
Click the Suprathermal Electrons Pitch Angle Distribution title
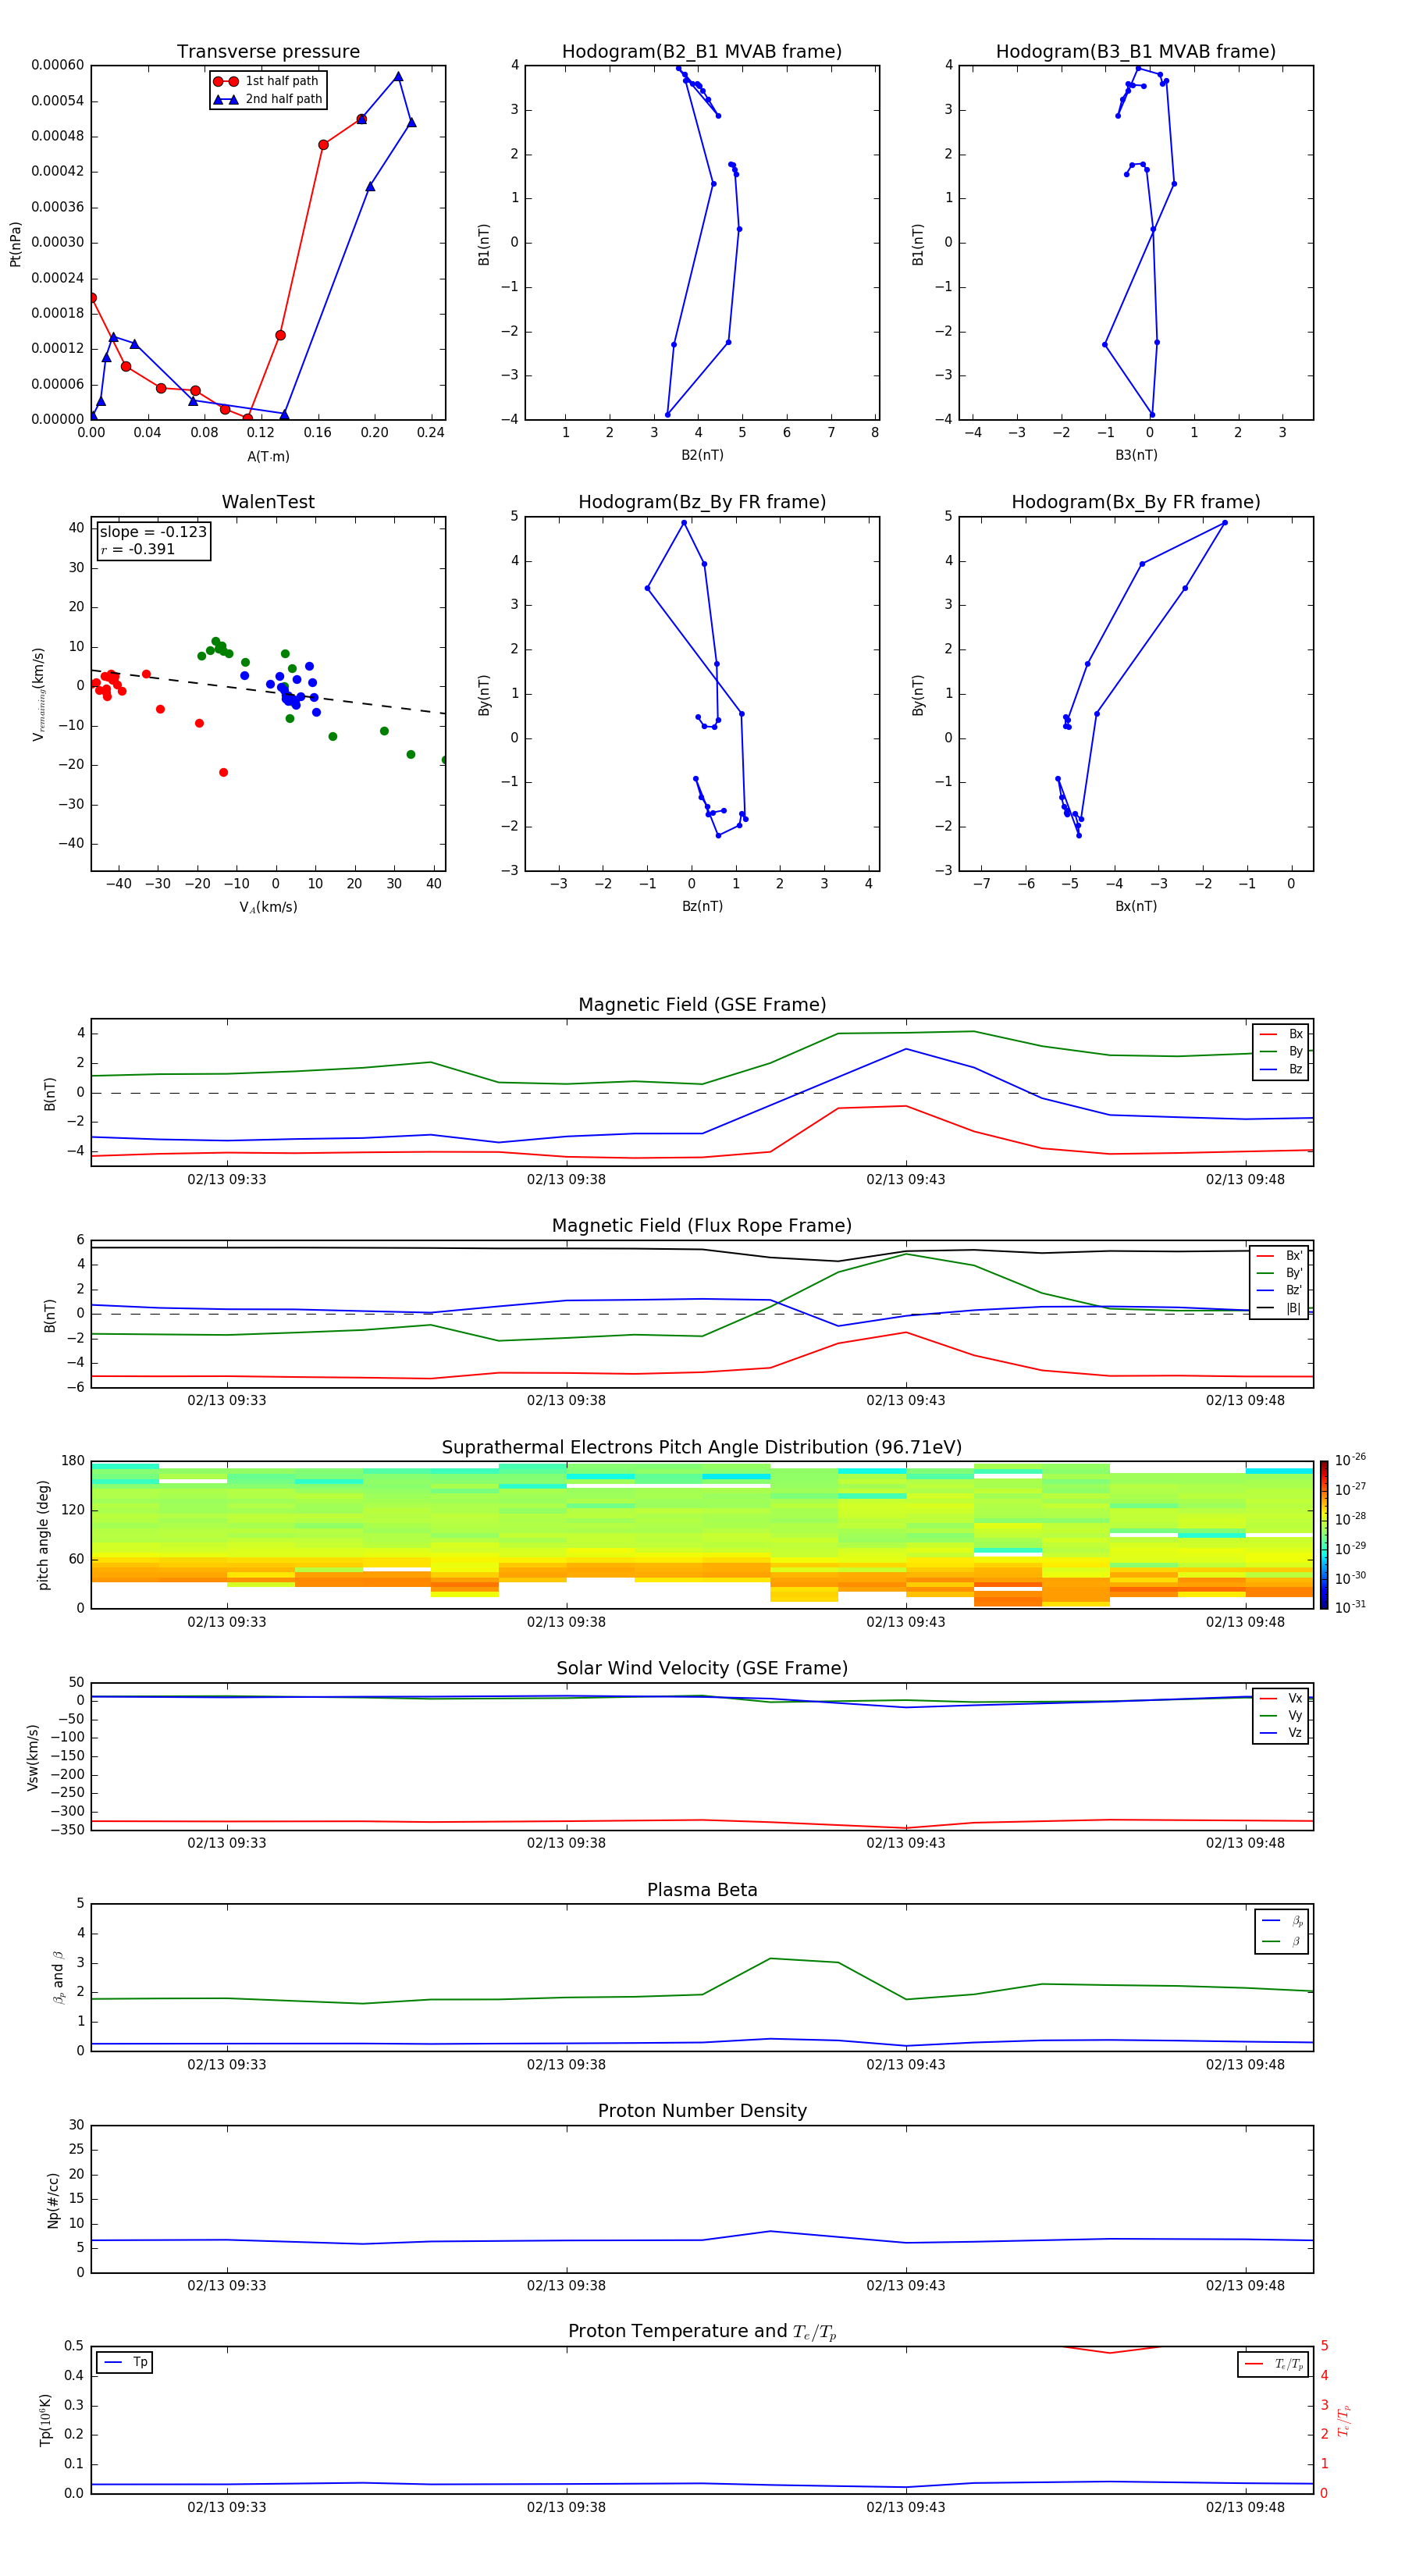pos(702,1448)
